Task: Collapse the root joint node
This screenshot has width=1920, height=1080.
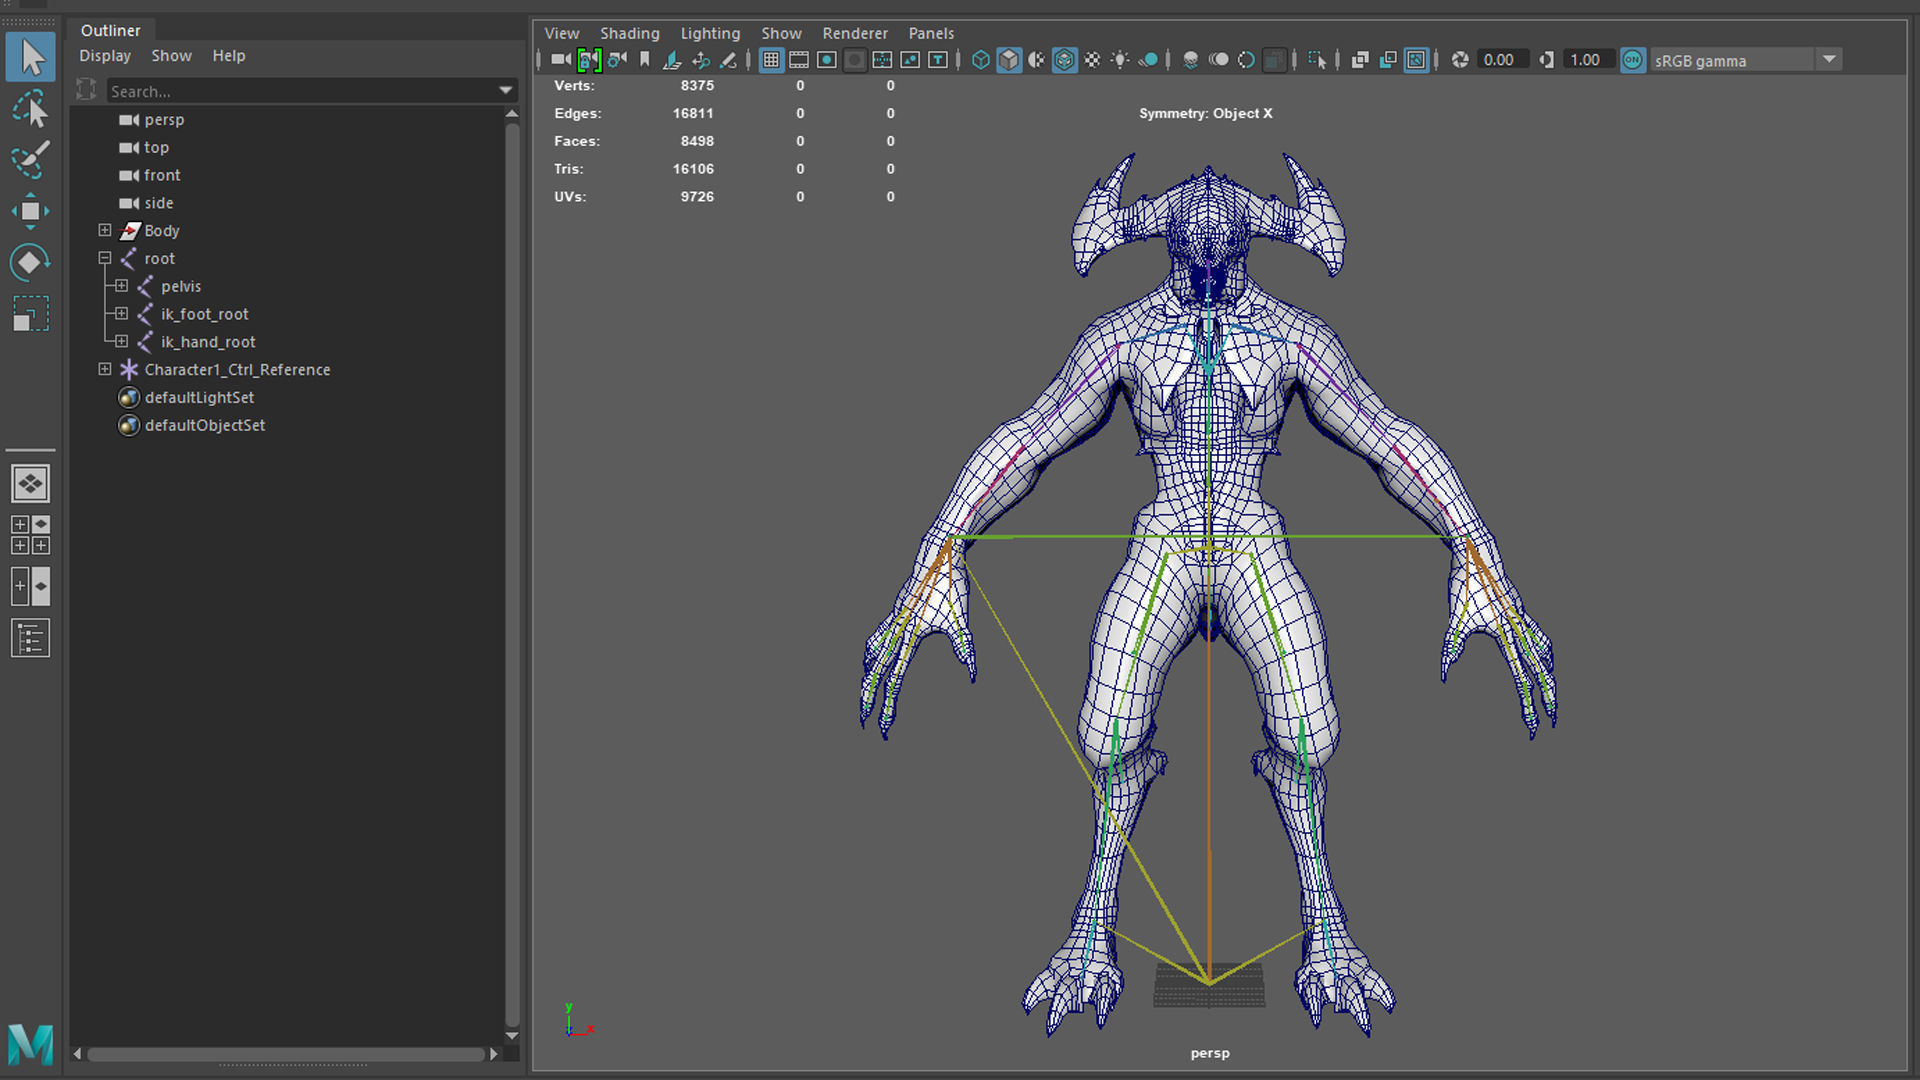Action: [x=105, y=258]
